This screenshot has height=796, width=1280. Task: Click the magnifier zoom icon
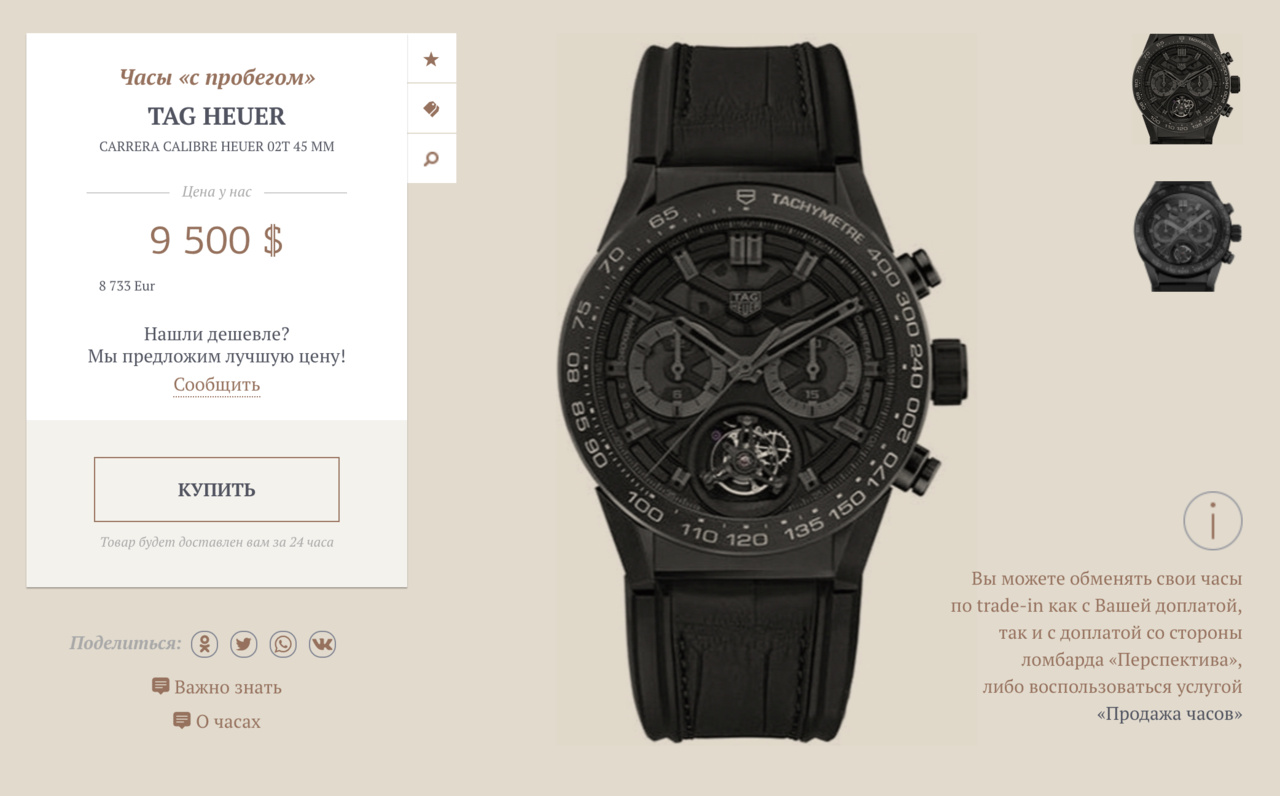click(431, 159)
